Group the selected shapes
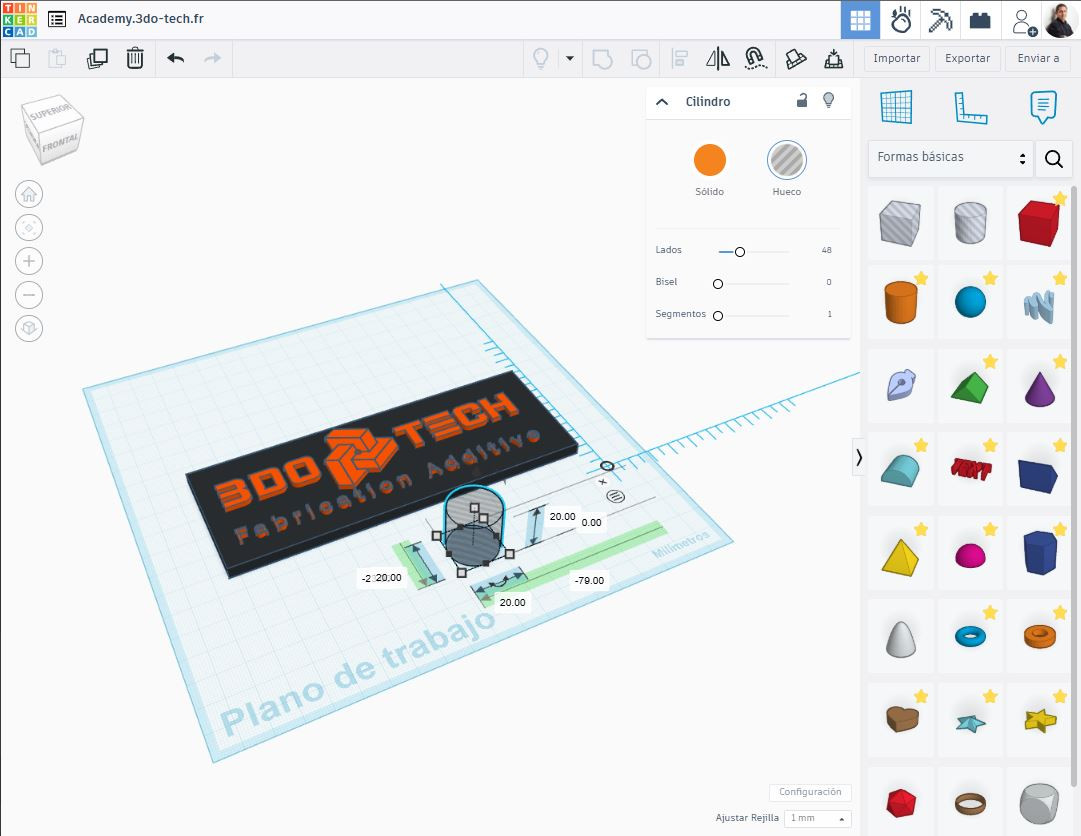This screenshot has height=836, width=1081. pyautogui.click(x=603, y=59)
